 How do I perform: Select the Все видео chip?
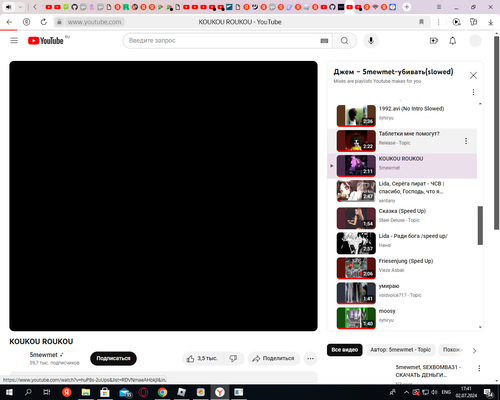point(345,350)
